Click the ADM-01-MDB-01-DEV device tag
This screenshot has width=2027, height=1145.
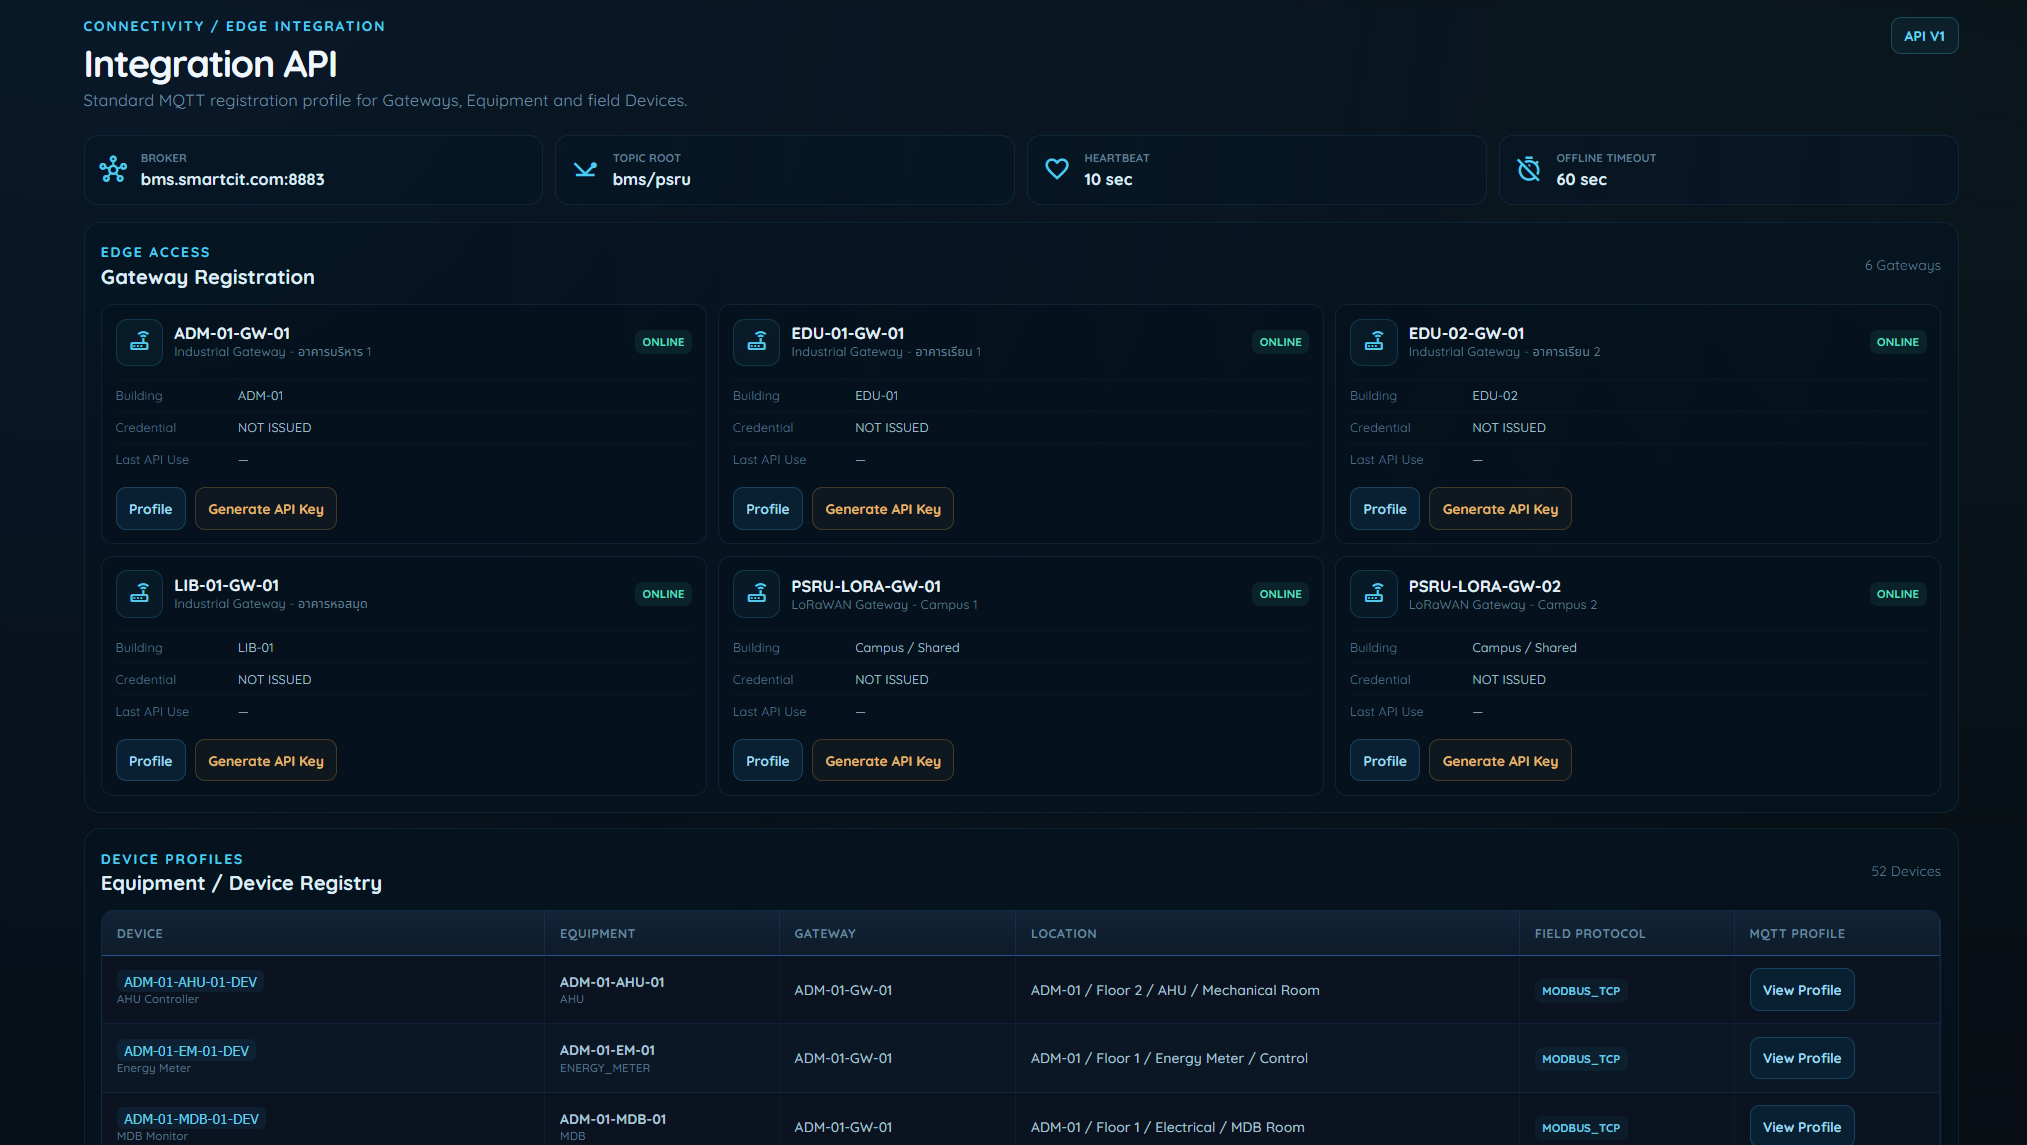pos(191,1119)
